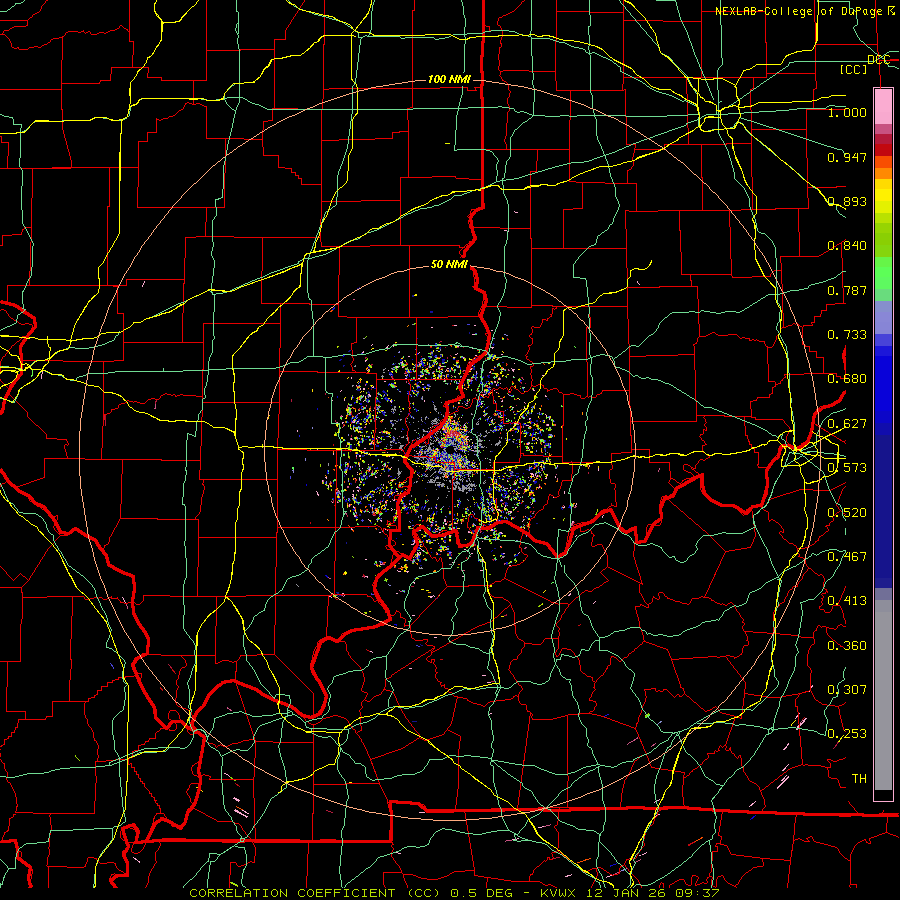Click the TH label at the legend bottom
The height and width of the screenshot is (900, 900).
tap(859, 778)
